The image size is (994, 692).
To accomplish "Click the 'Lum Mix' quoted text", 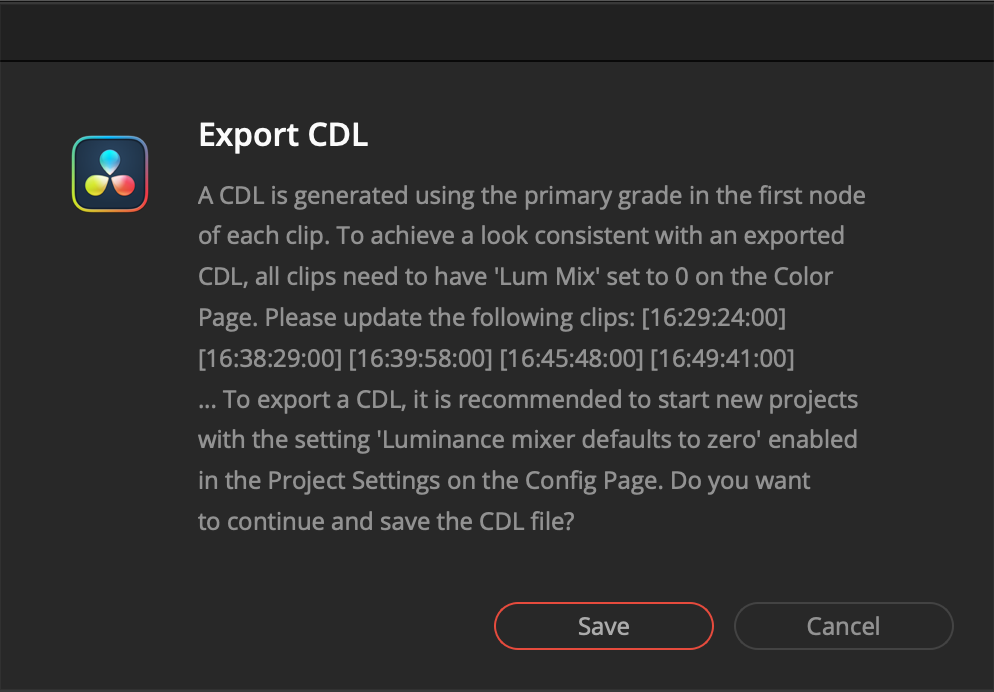I will tap(547, 277).
